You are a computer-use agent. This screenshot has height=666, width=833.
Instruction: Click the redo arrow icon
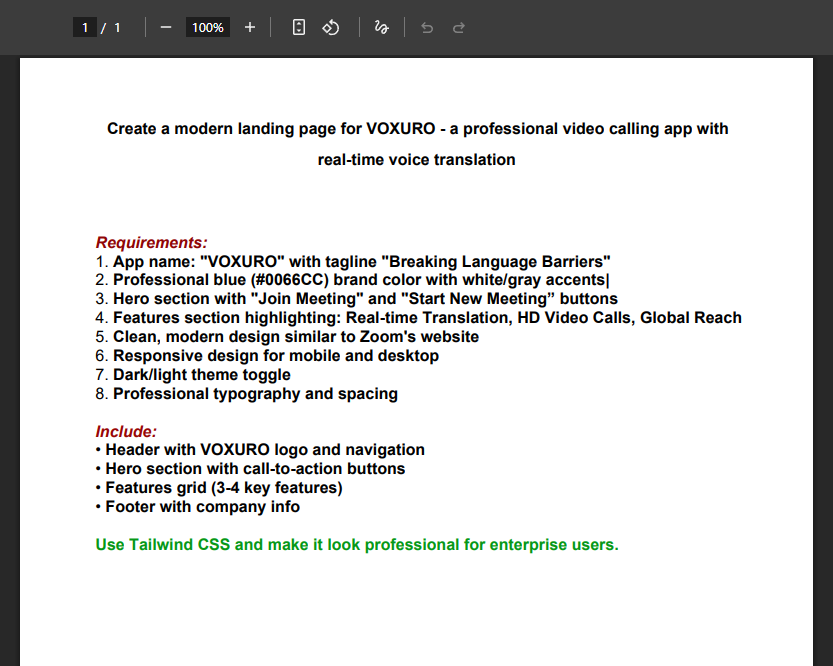(458, 28)
